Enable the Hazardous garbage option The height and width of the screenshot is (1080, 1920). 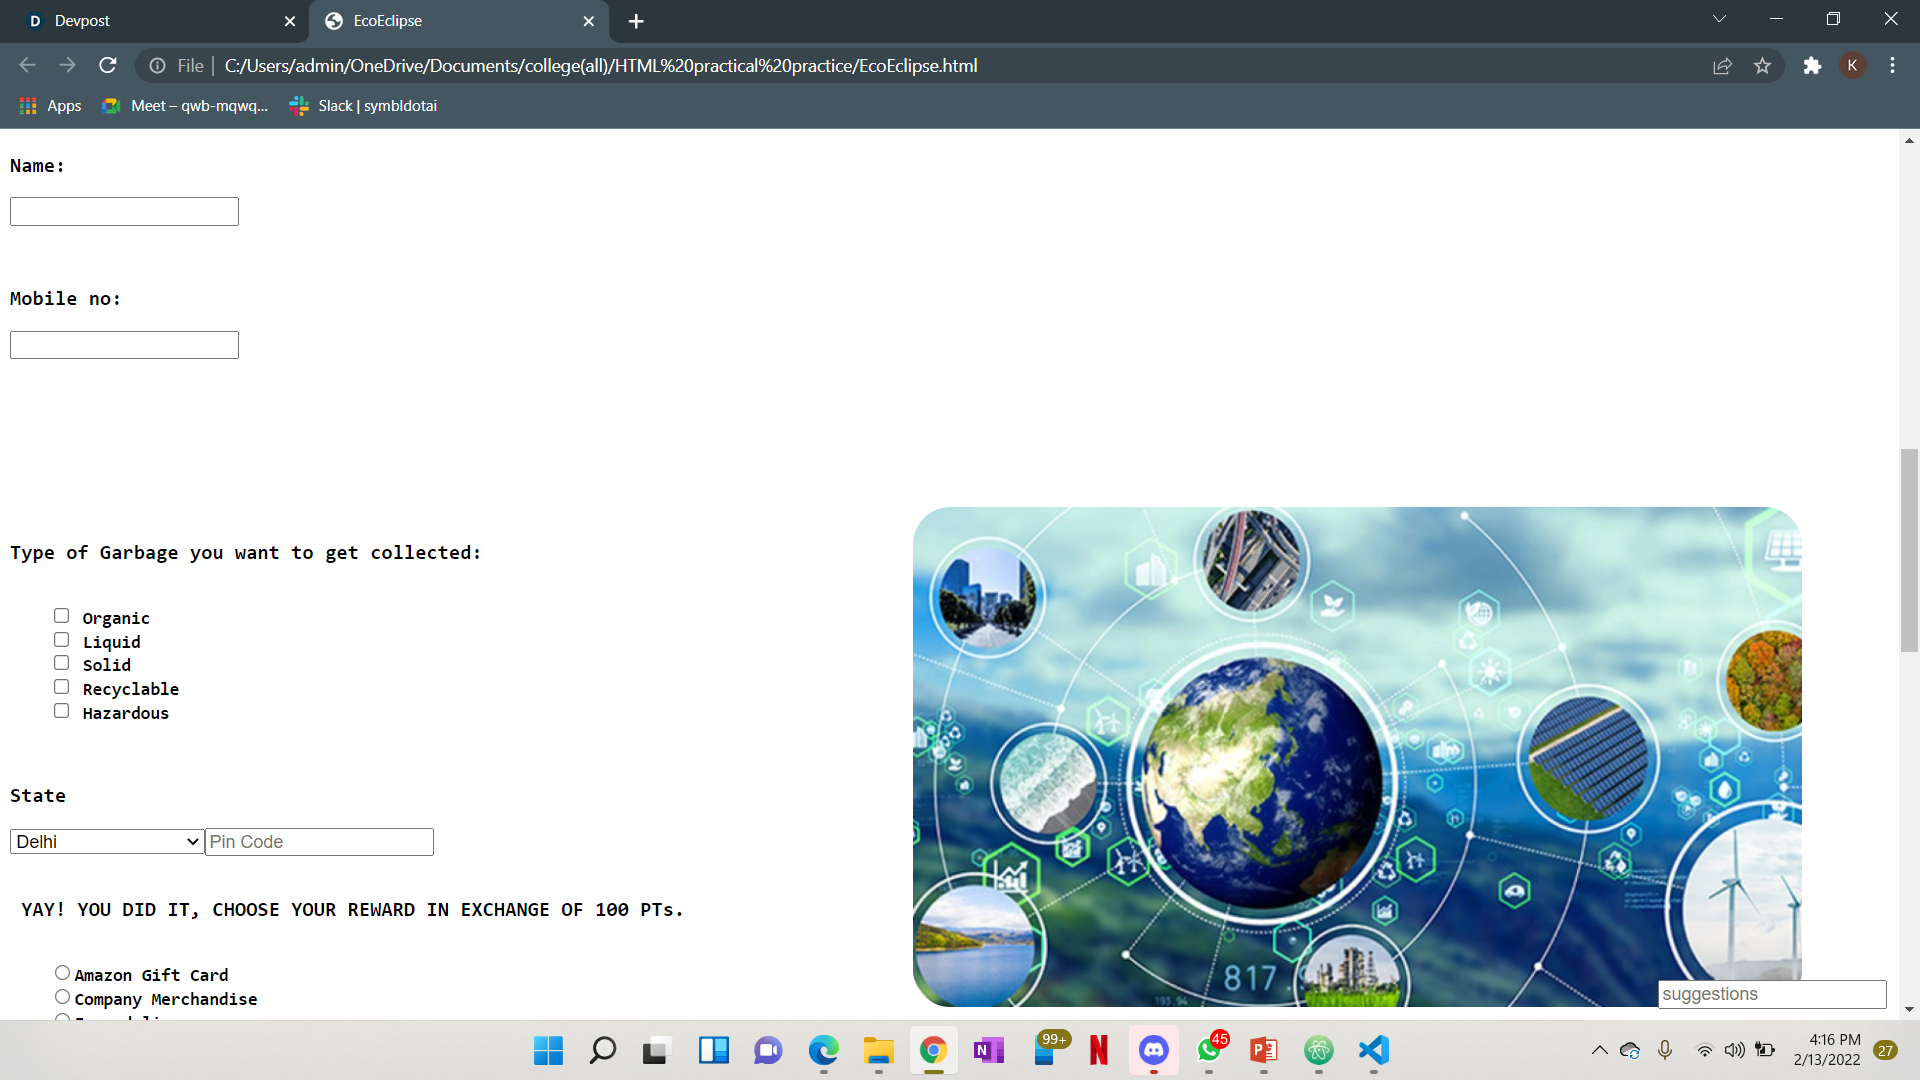[x=61, y=710]
